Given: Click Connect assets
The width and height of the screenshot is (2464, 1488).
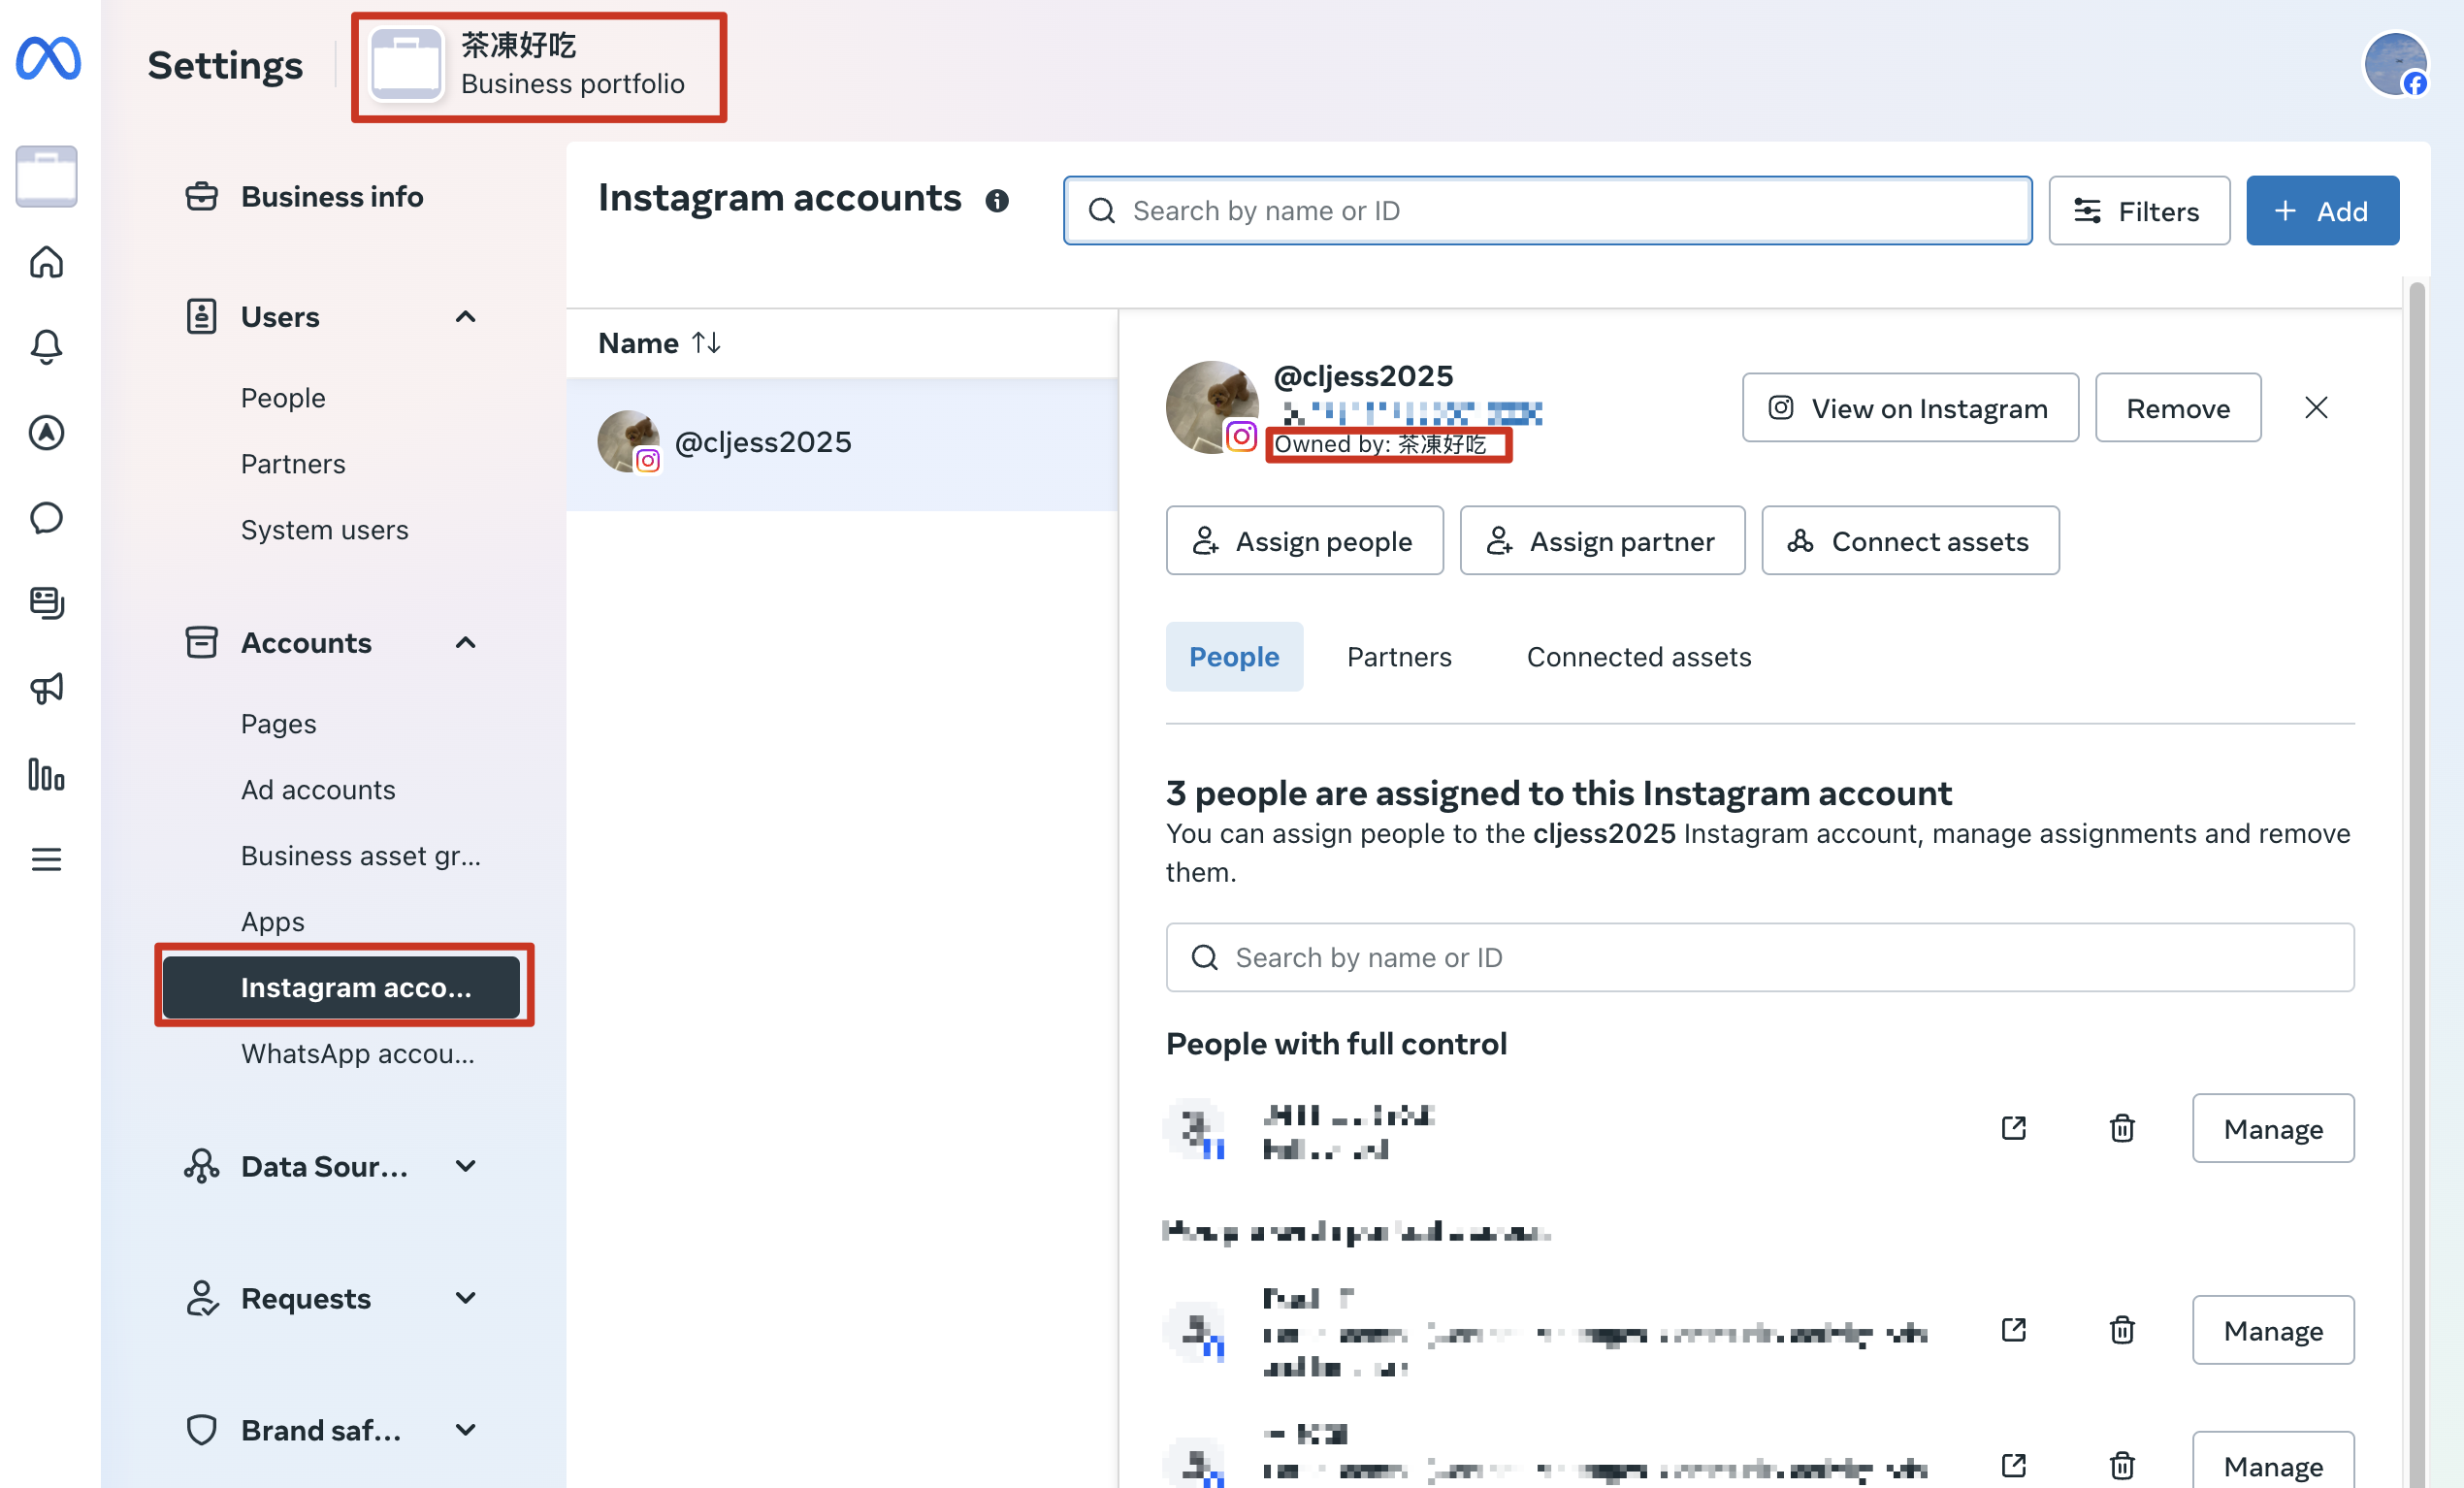Looking at the screenshot, I should tap(1910, 541).
